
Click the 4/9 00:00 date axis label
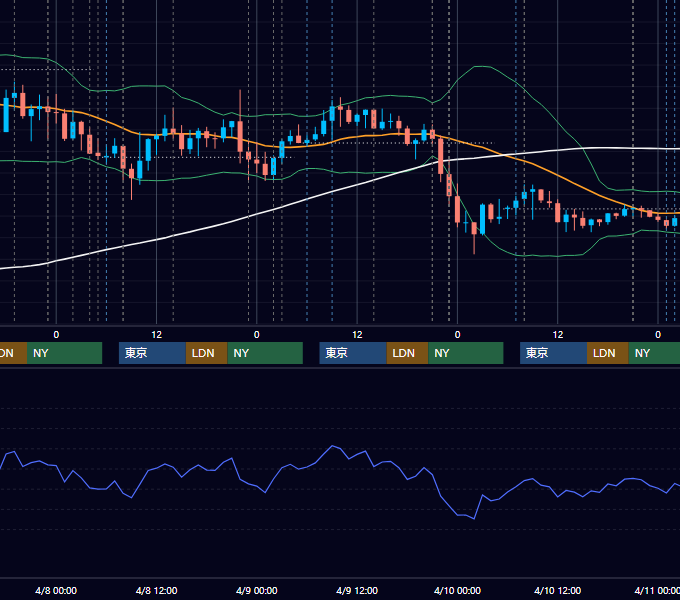pos(257,590)
